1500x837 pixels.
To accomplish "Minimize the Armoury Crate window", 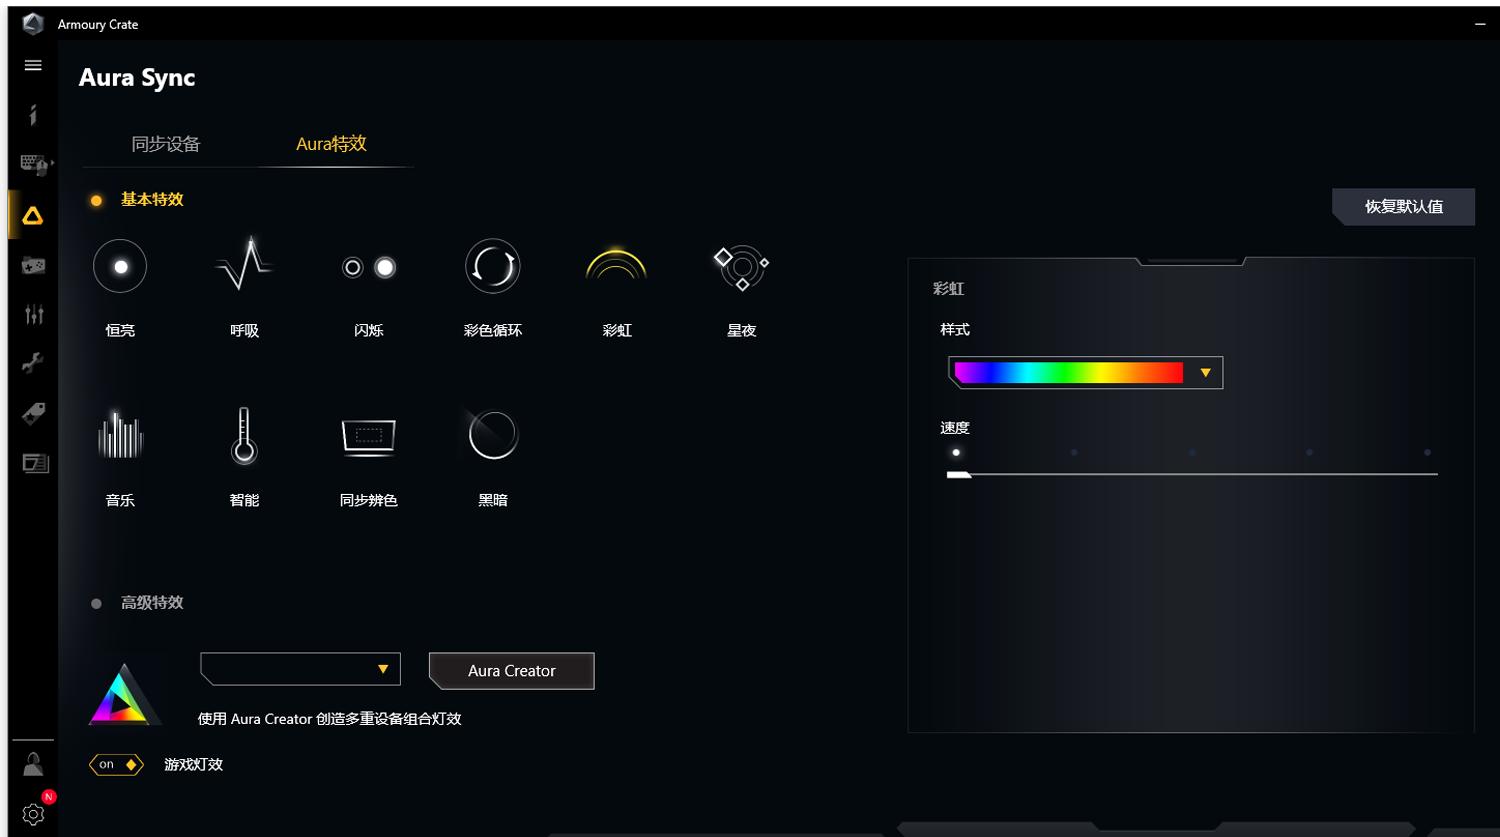I will pos(1480,24).
